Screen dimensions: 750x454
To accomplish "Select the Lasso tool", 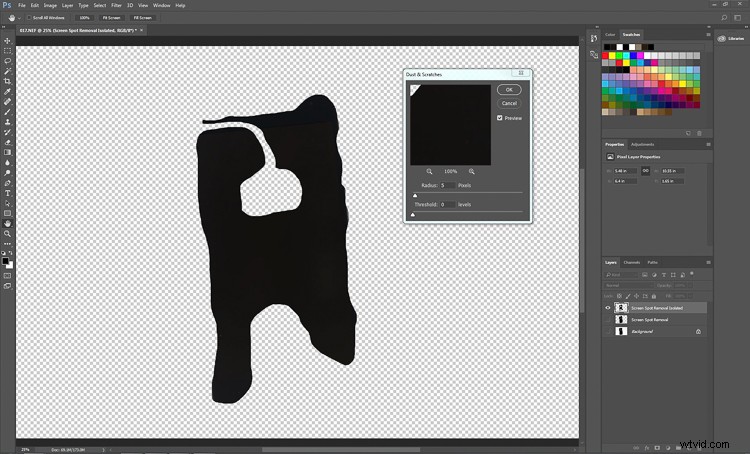I will pyautogui.click(x=7, y=60).
